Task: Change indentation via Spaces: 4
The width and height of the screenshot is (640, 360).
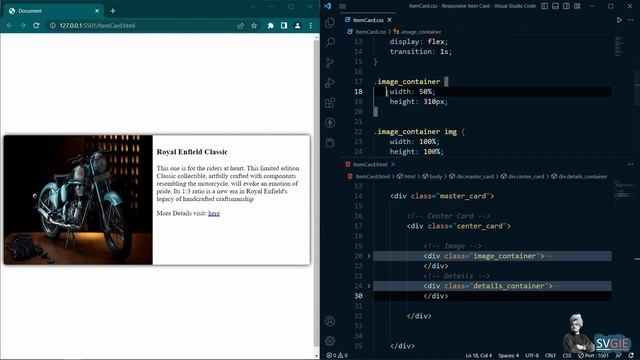Action: pyautogui.click(x=508, y=356)
